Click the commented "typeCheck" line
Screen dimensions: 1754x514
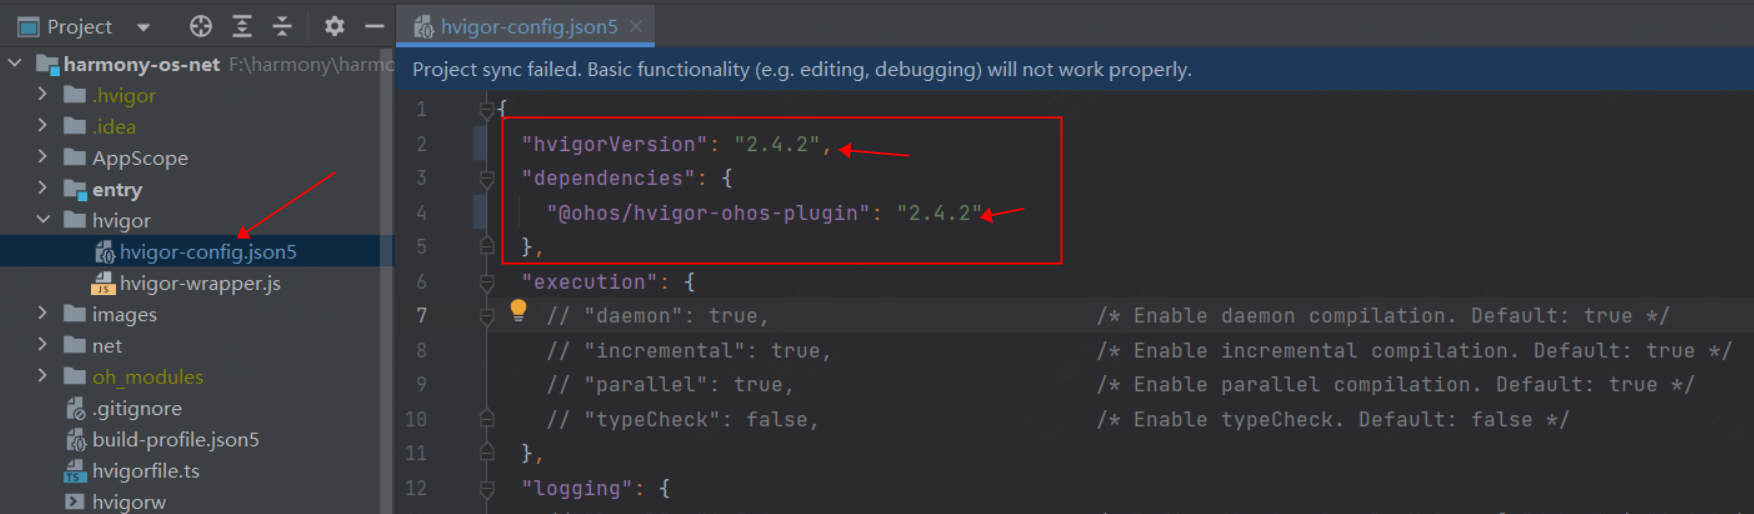pos(683,420)
